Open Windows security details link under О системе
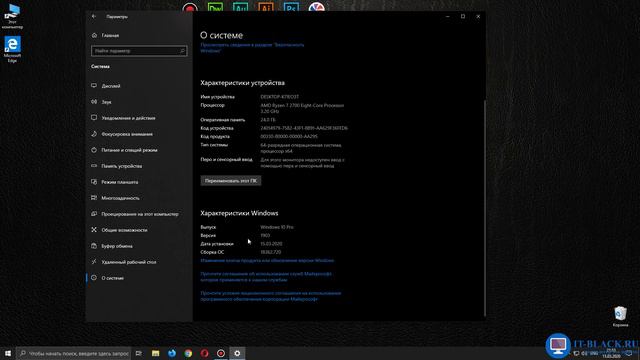 click(252, 48)
